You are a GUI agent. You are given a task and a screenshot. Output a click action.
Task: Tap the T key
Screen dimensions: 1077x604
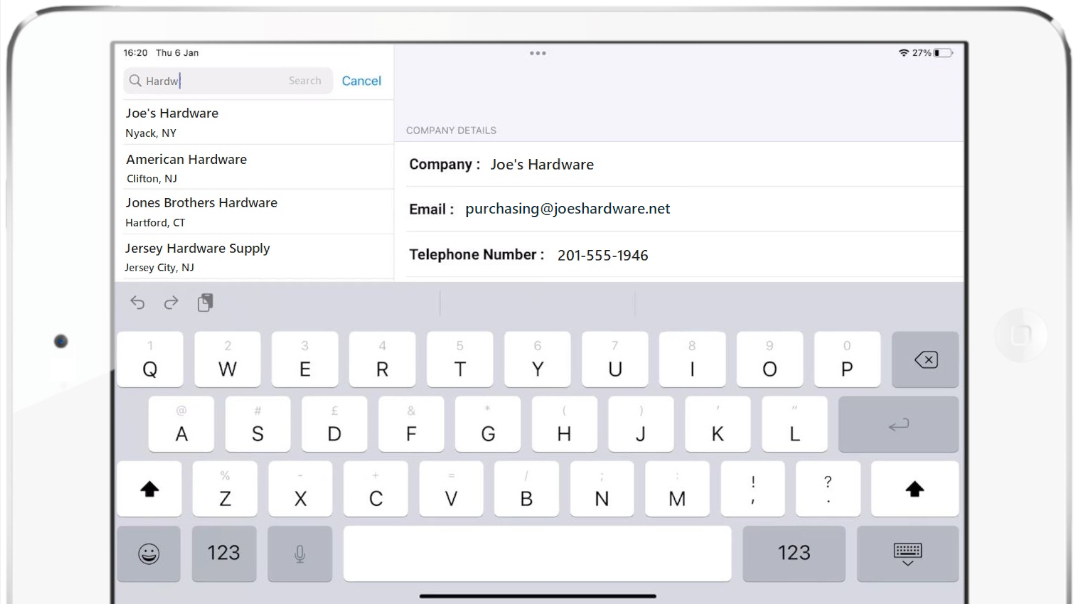tap(460, 359)
